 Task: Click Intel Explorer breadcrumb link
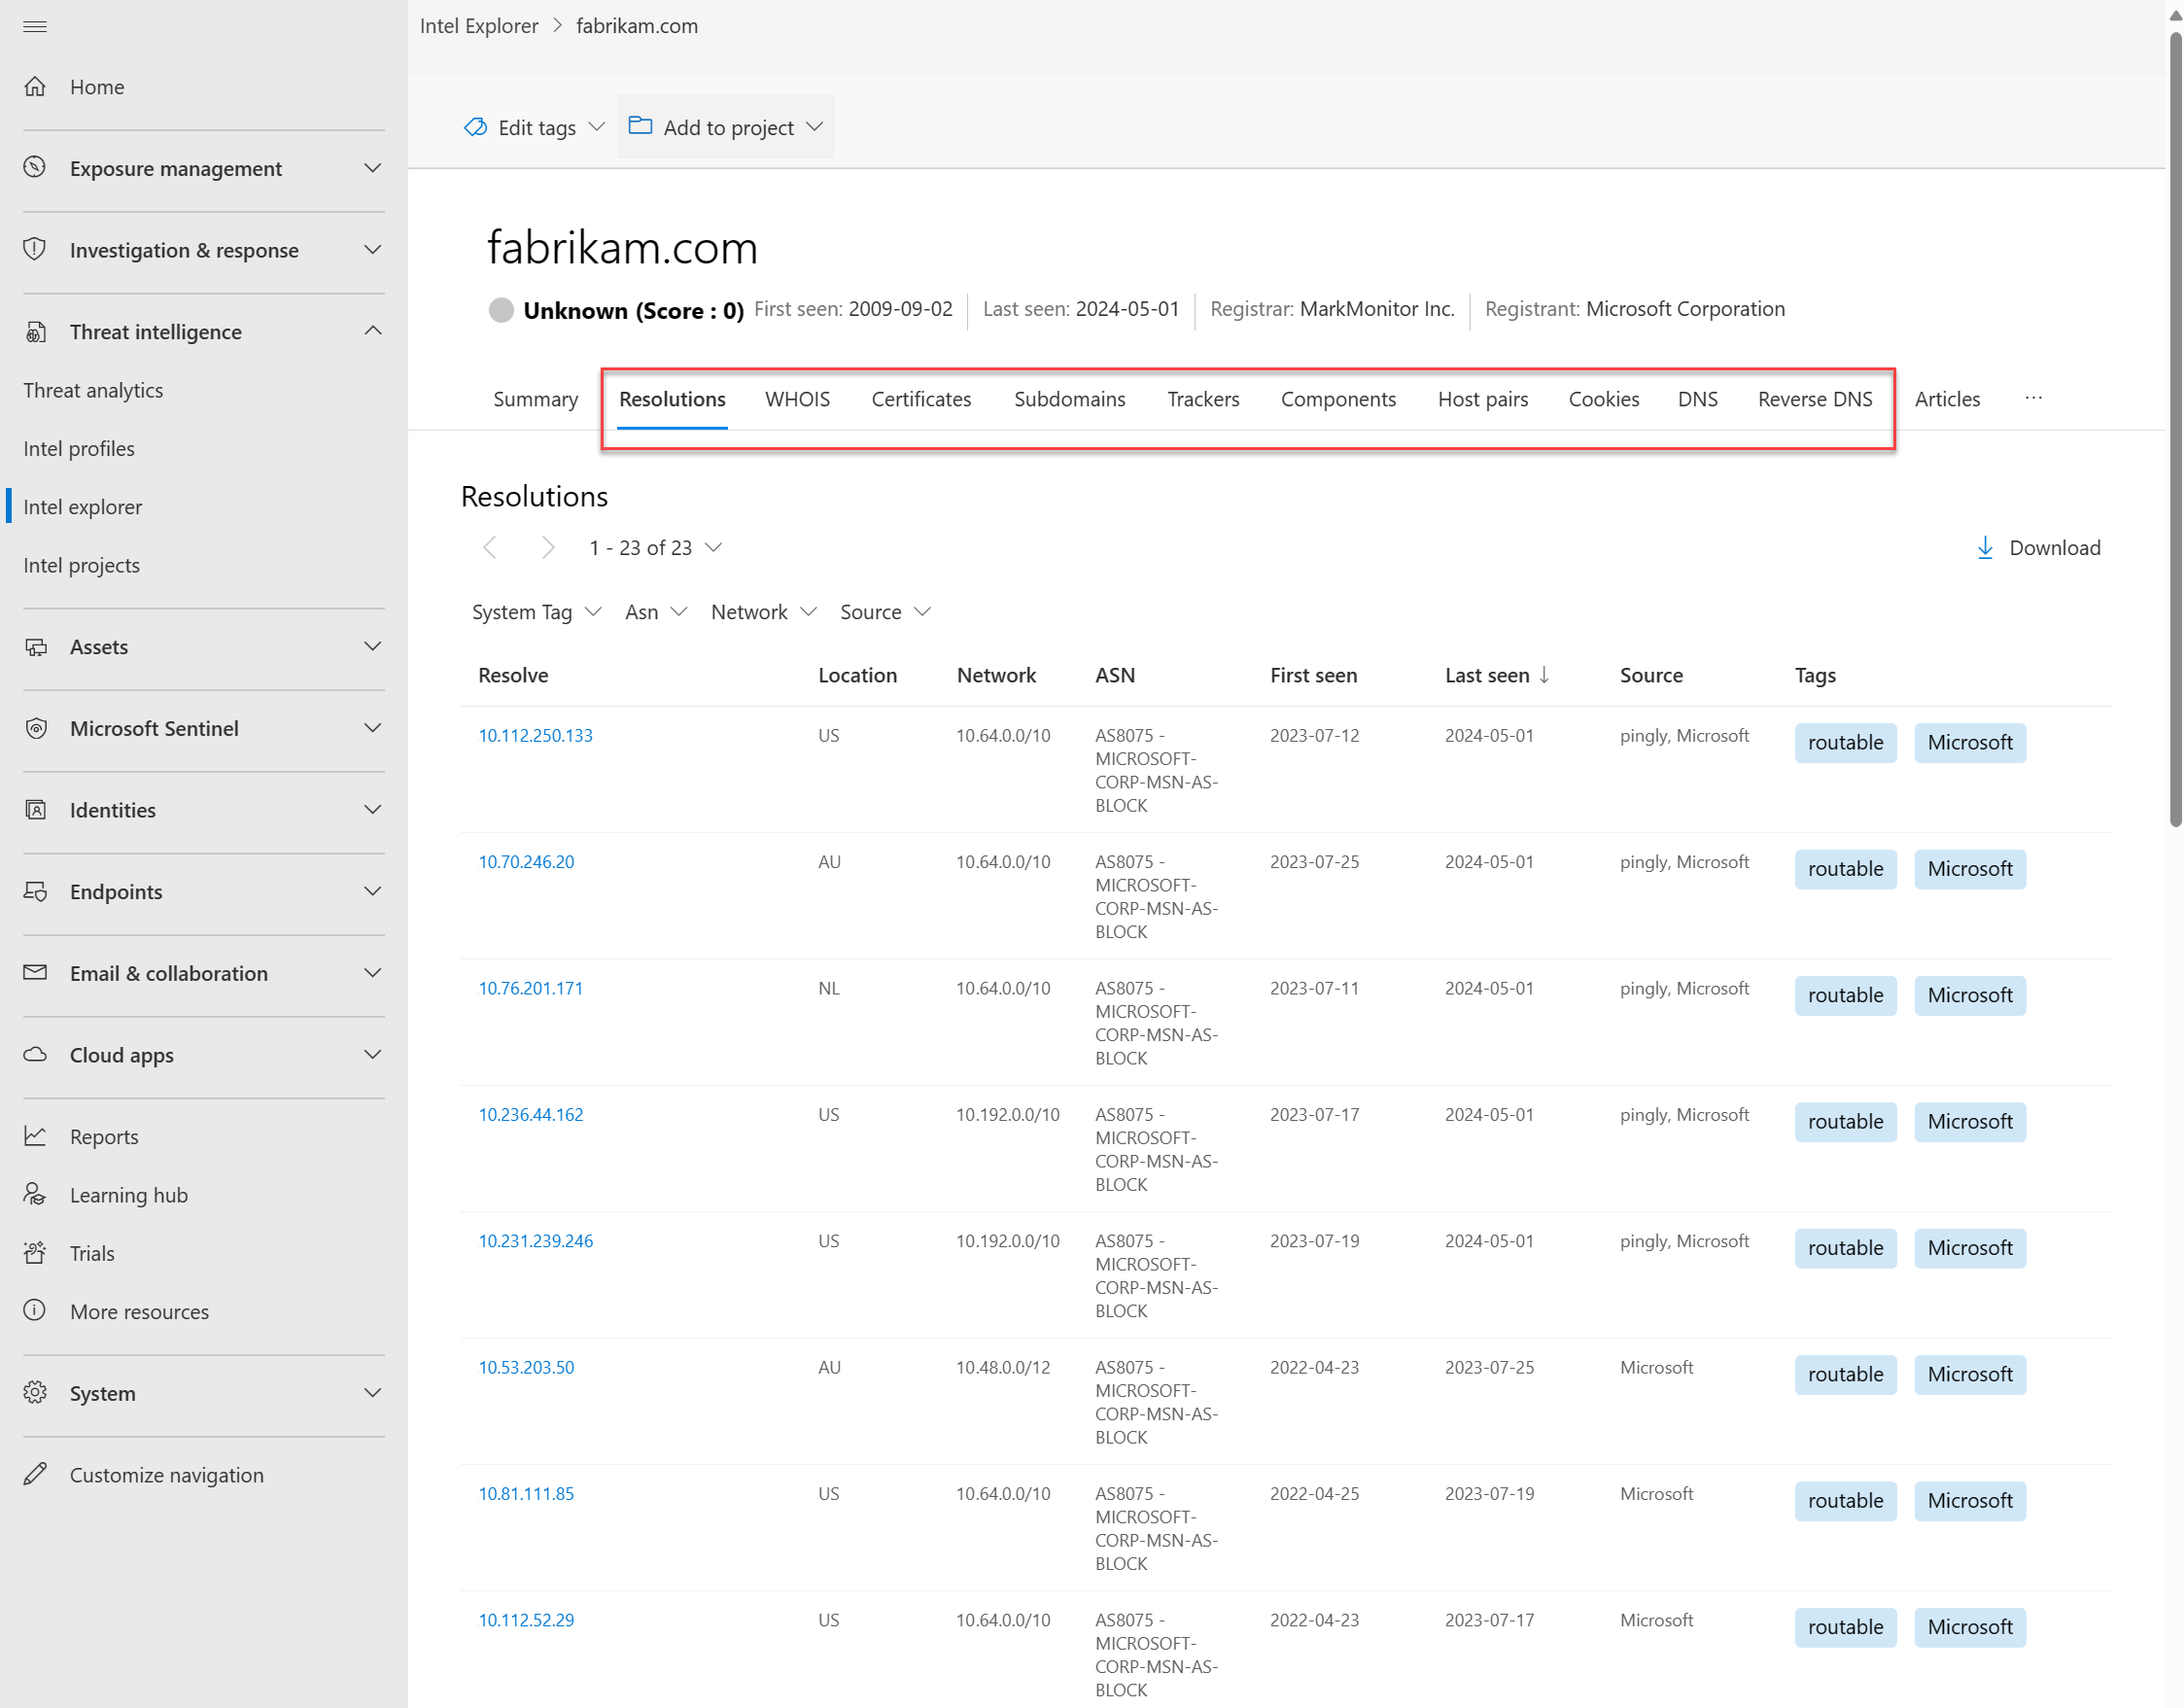[x=479, y=26]
